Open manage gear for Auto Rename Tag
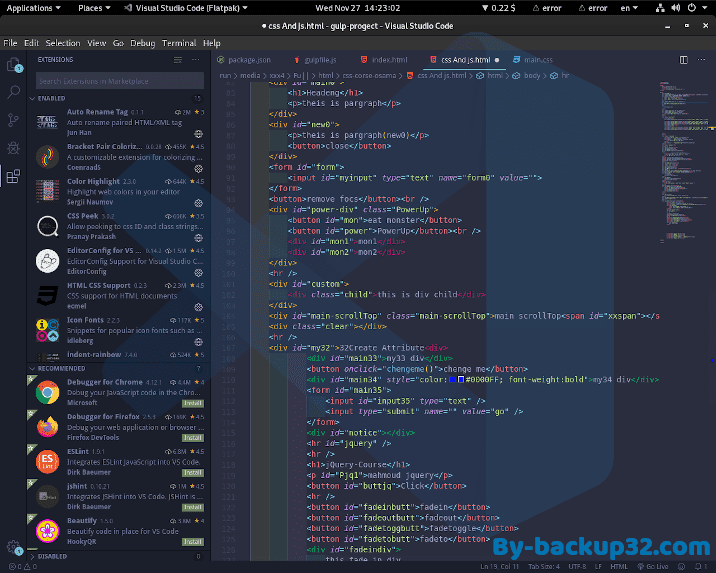Image resolution: width=716 pixels, height=573 pixels. pyautogui.click(x=199, y=134)
